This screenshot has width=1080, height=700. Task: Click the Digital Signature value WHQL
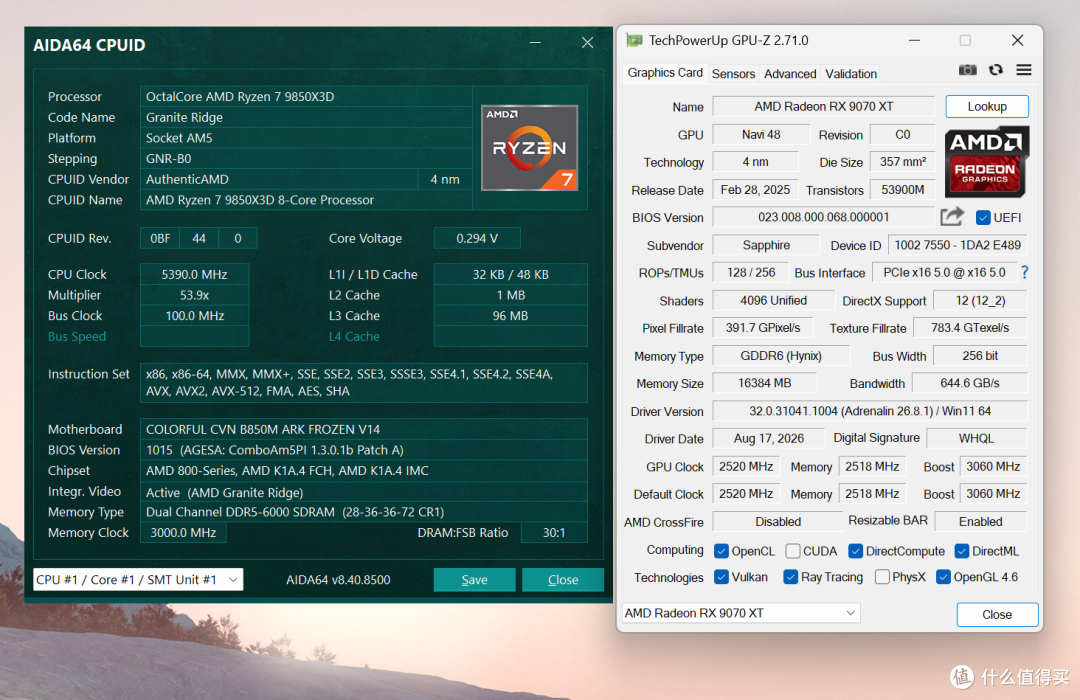pos(976,439)
